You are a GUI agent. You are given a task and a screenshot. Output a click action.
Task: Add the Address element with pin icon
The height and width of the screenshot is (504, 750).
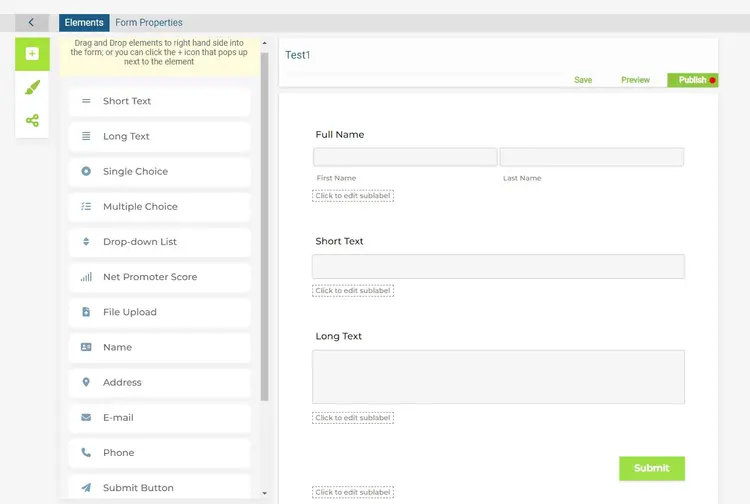159,383
